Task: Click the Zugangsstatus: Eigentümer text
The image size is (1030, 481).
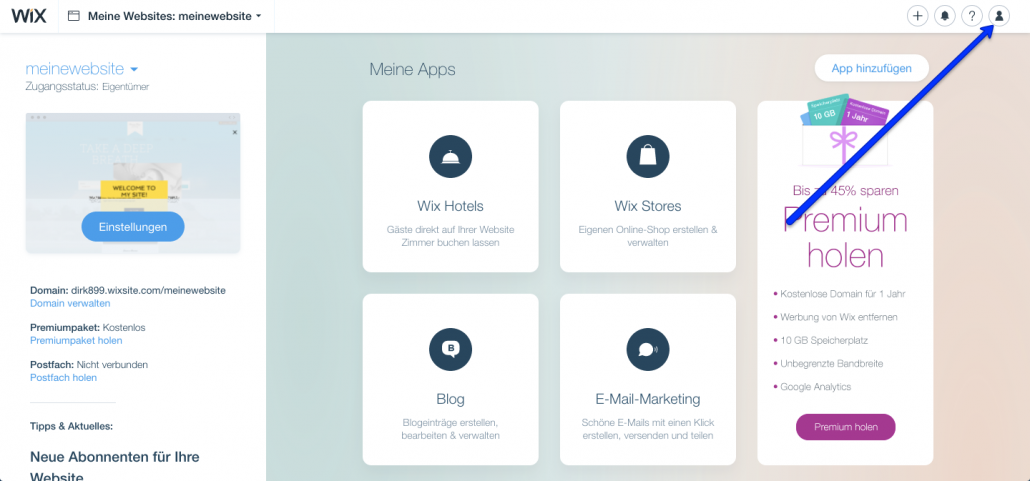Action: [87, 87]
